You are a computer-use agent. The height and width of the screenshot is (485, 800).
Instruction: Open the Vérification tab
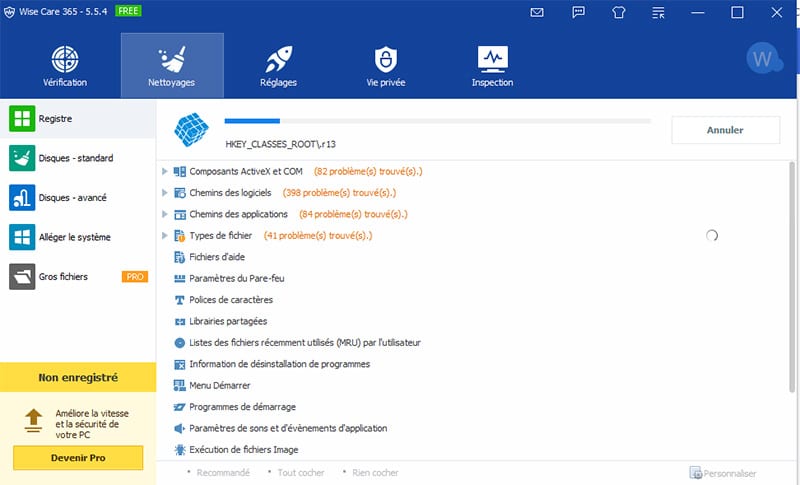(x=65, y=66)
